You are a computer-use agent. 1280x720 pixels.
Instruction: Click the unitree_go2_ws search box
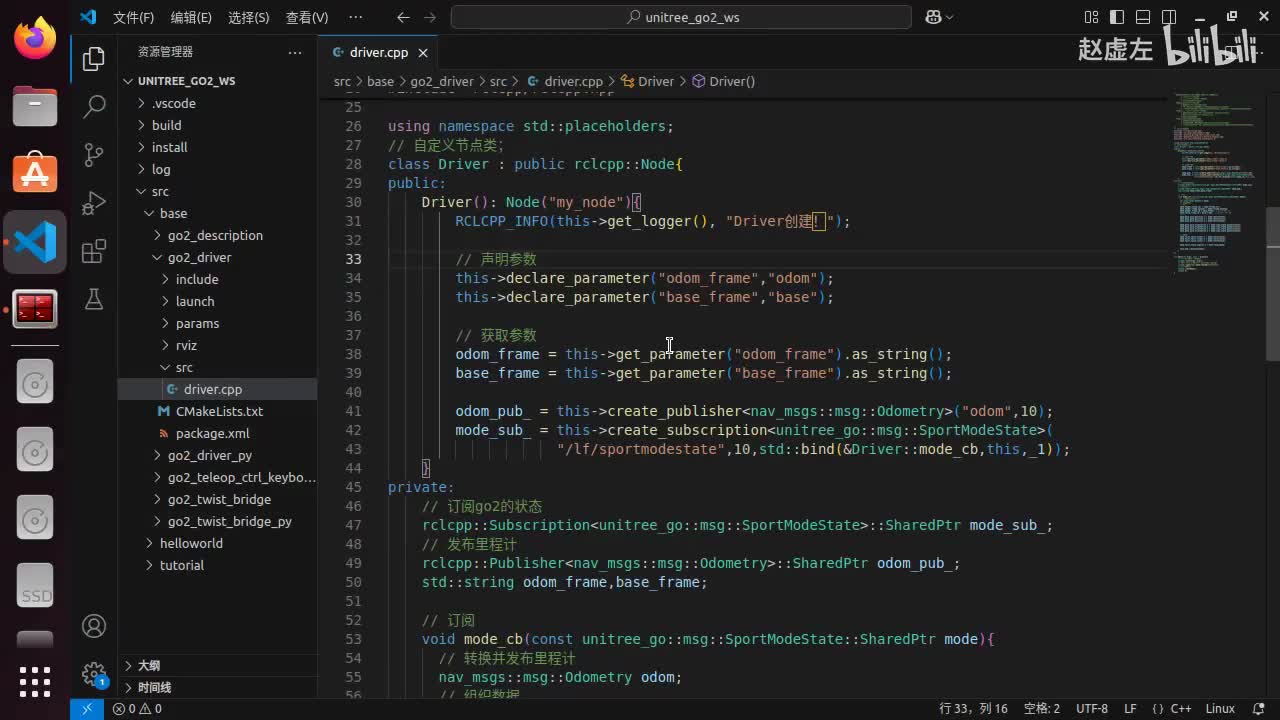[681, 17]
